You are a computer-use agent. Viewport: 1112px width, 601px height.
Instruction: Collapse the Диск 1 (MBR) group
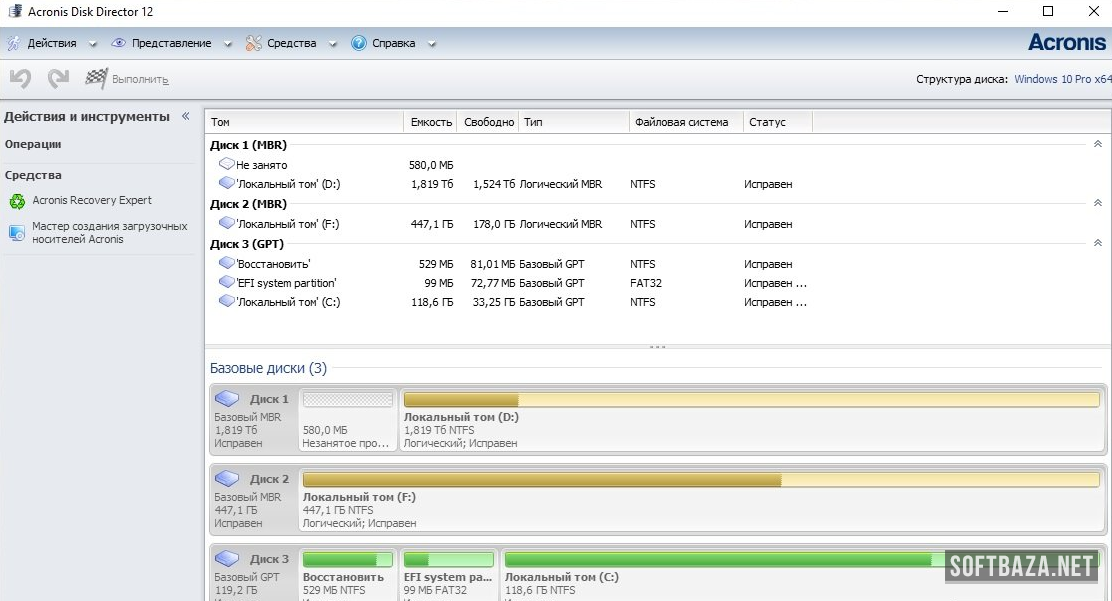click(x=1097, y=145)
